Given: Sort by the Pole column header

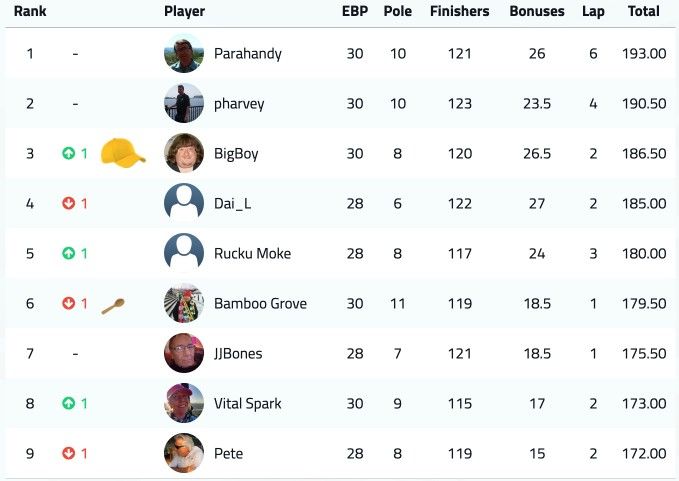Looking at the screenshot, I should point(398,11).
